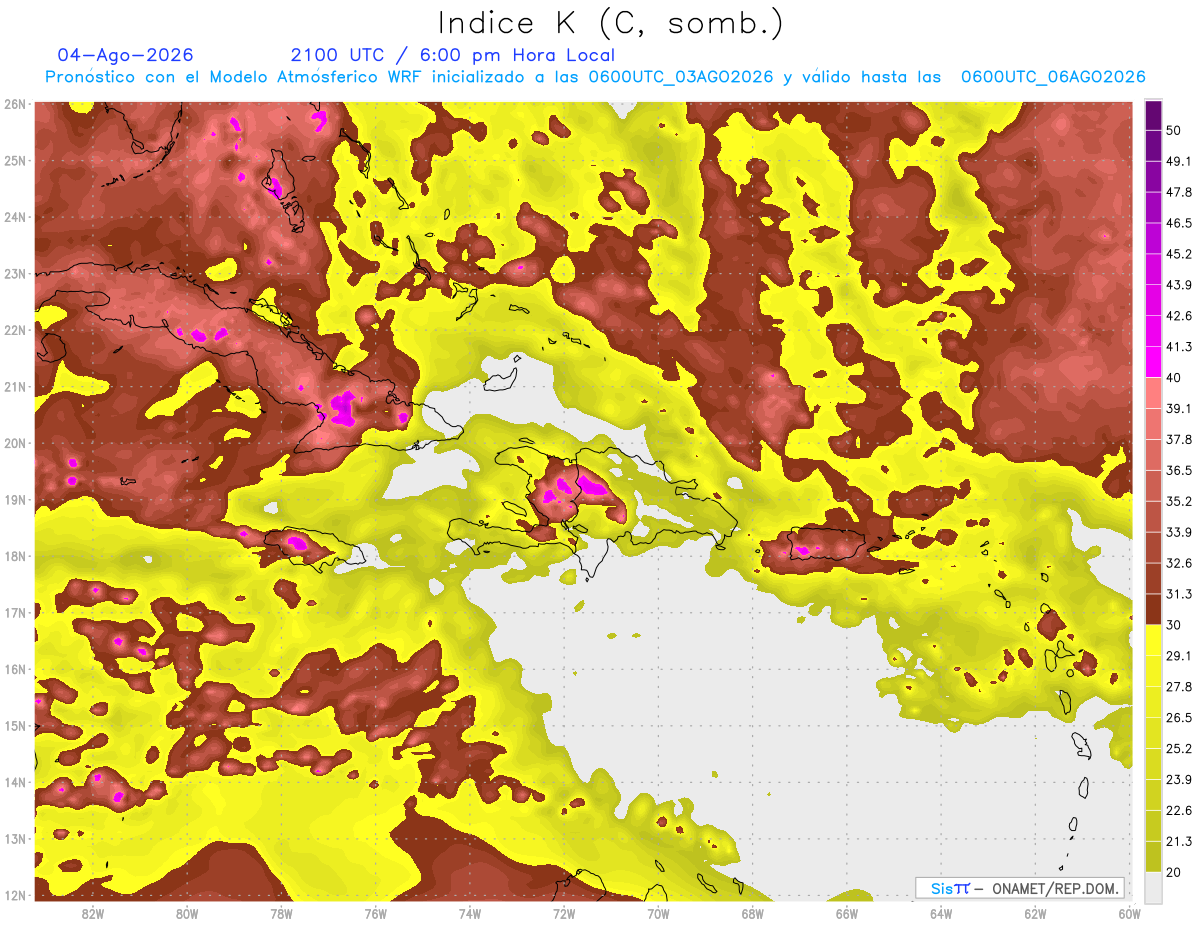Click the colorbar label "37.8"

coord(1179,439)
